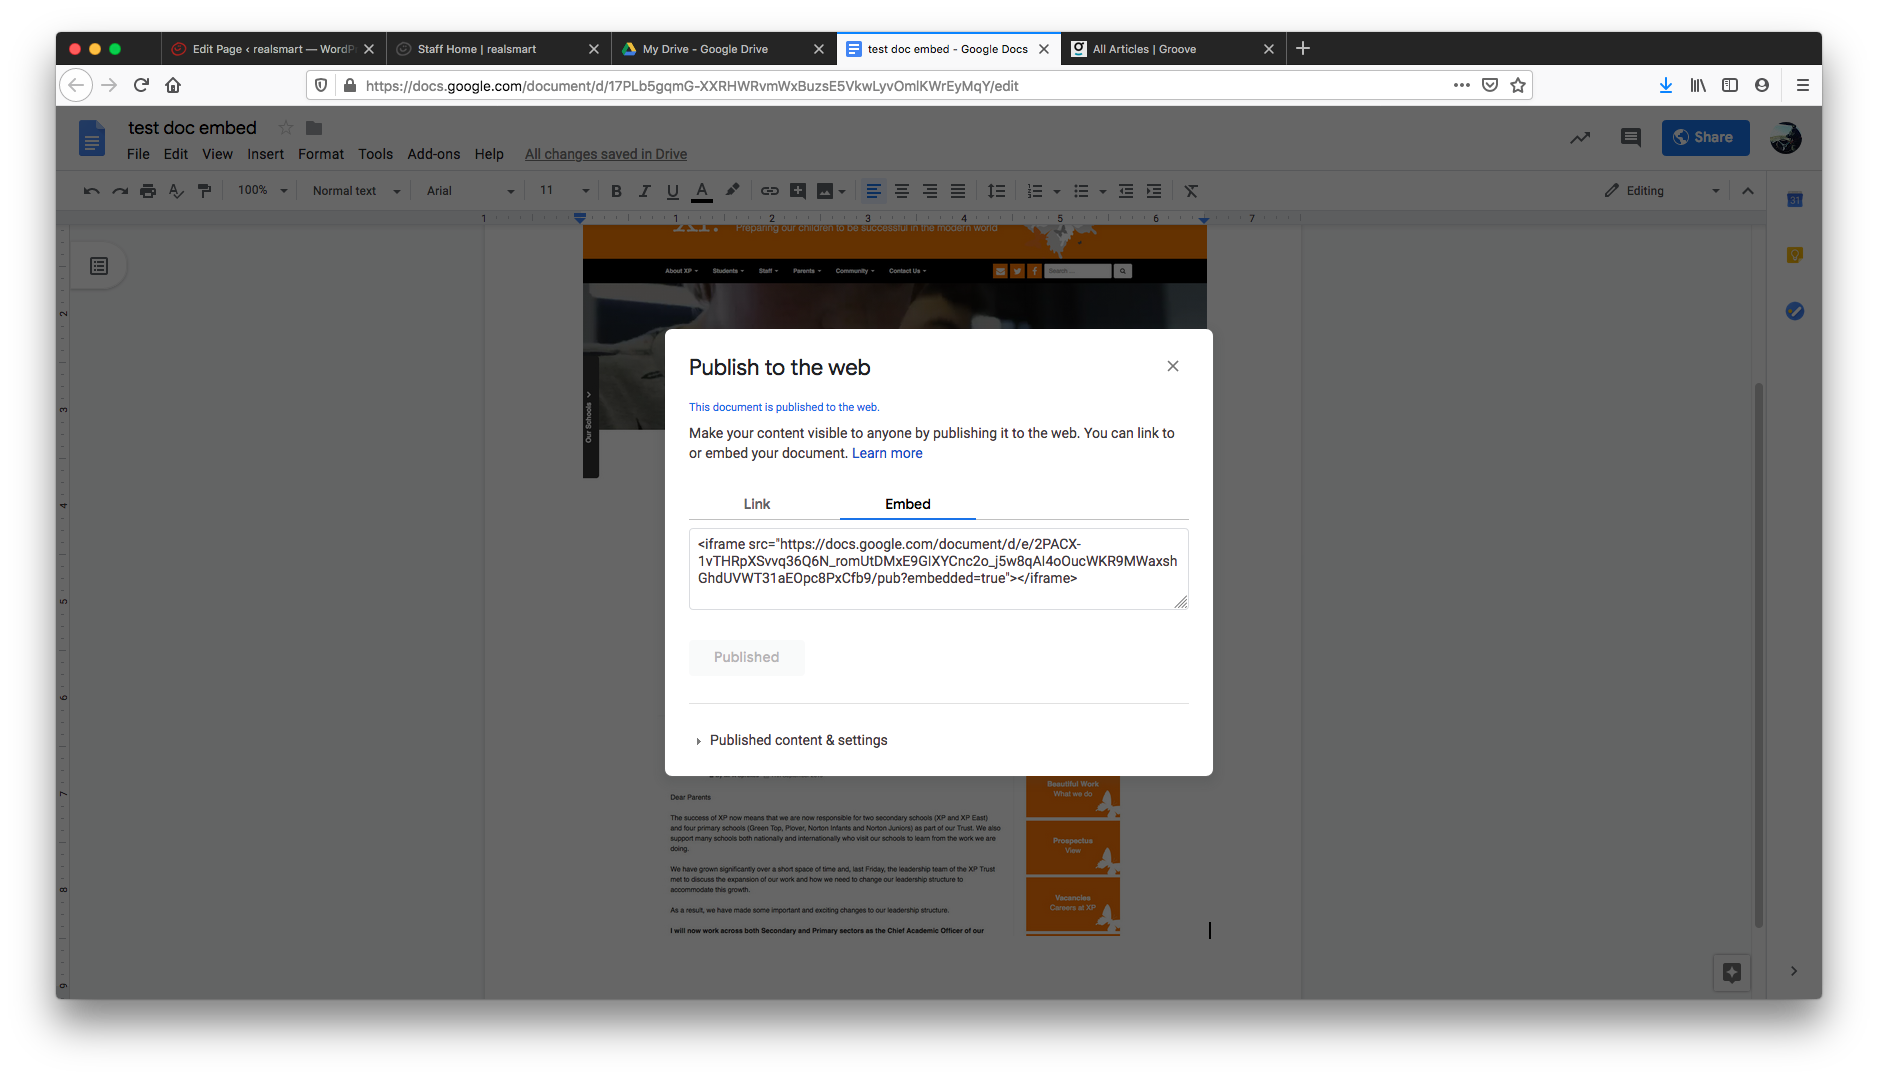Switch to the Embed tab
1878x1079 pixels.
click(x=908, y=504)
